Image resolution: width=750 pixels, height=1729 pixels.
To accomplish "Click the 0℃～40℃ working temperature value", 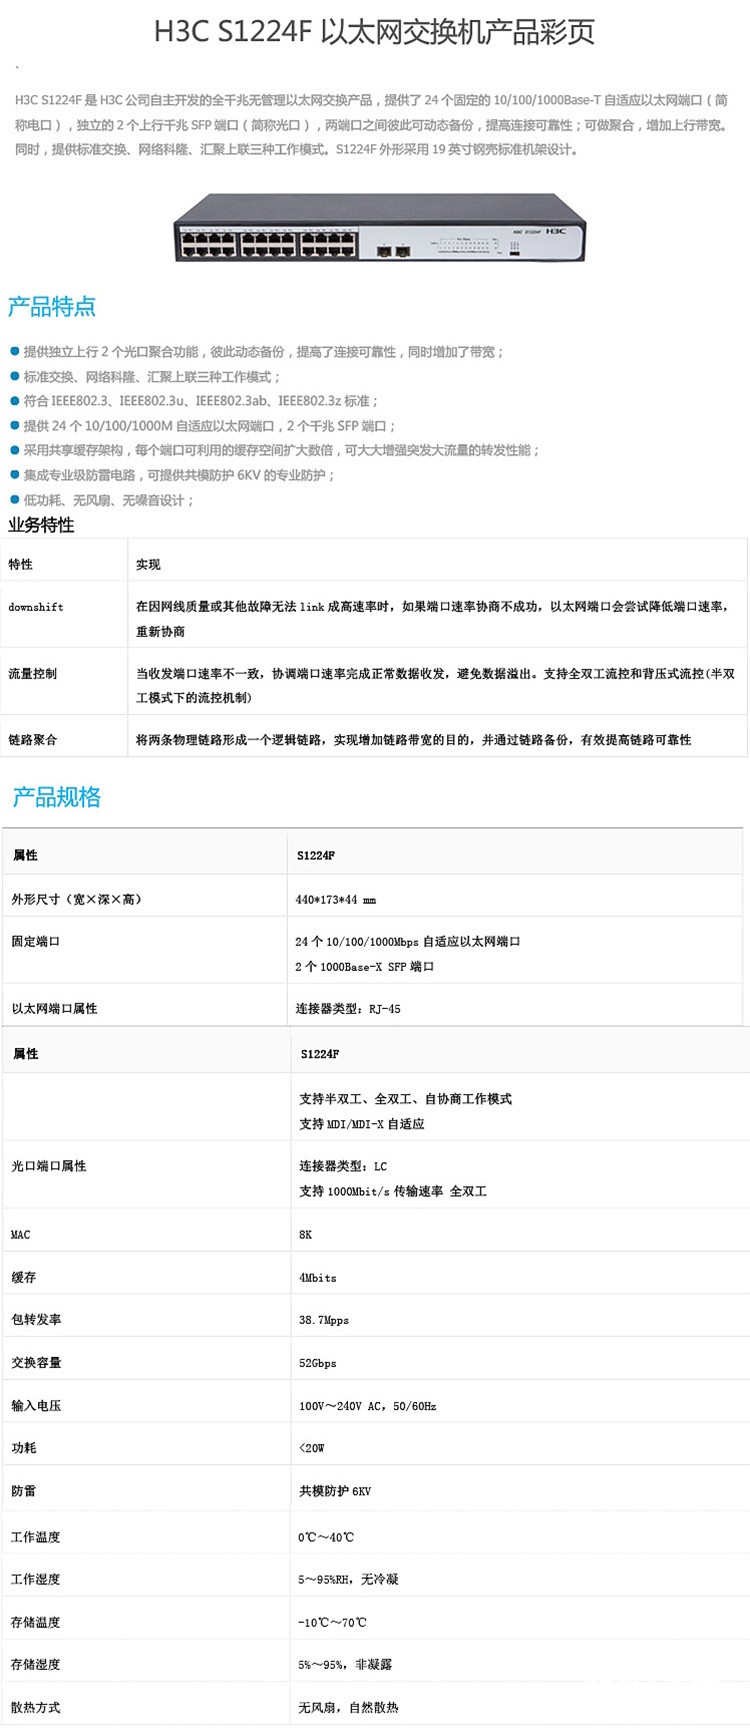I will (x=326, y=1537).
